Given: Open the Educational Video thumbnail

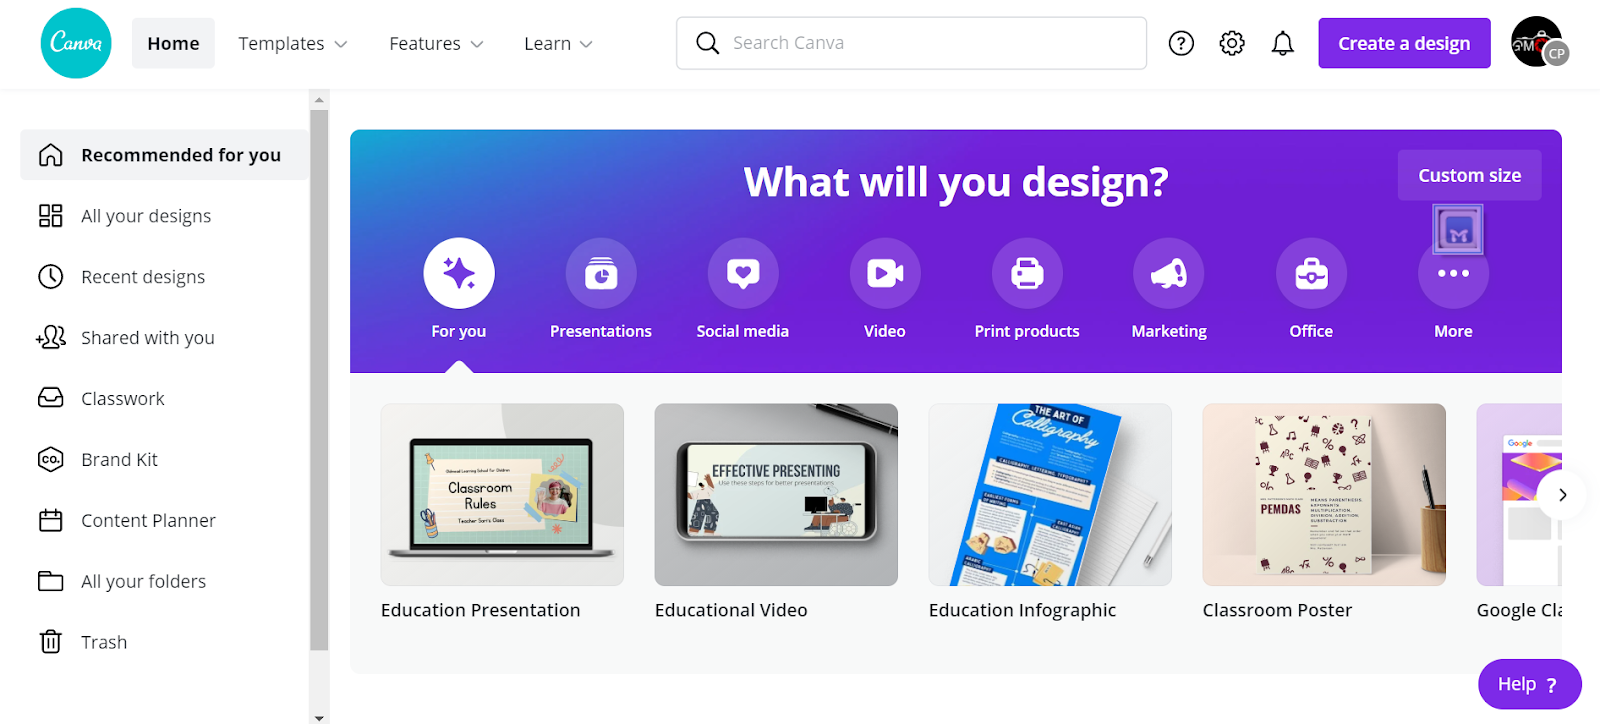Looking at the screenshot, I should point(776,494).
